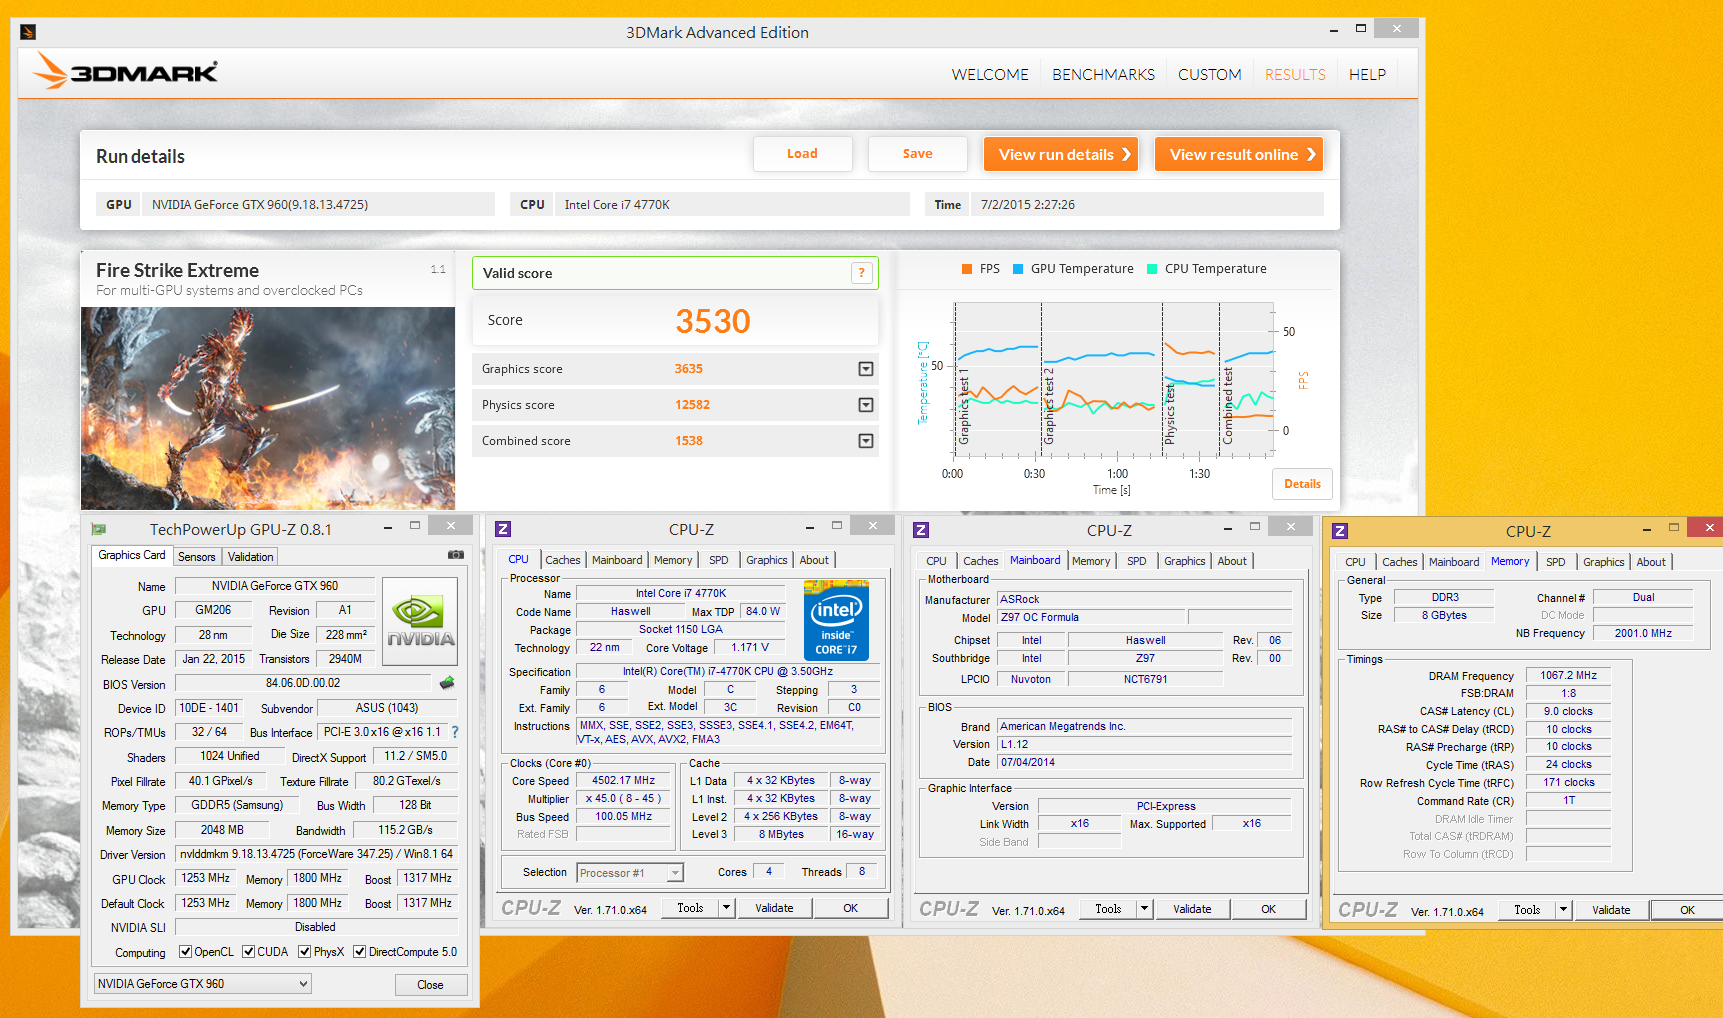Image resolution: width=1723 pixels, height=1018 pixels.
Task: Toggle the PhysX checkbox in GPU-Z
Action: coord(305,952)
